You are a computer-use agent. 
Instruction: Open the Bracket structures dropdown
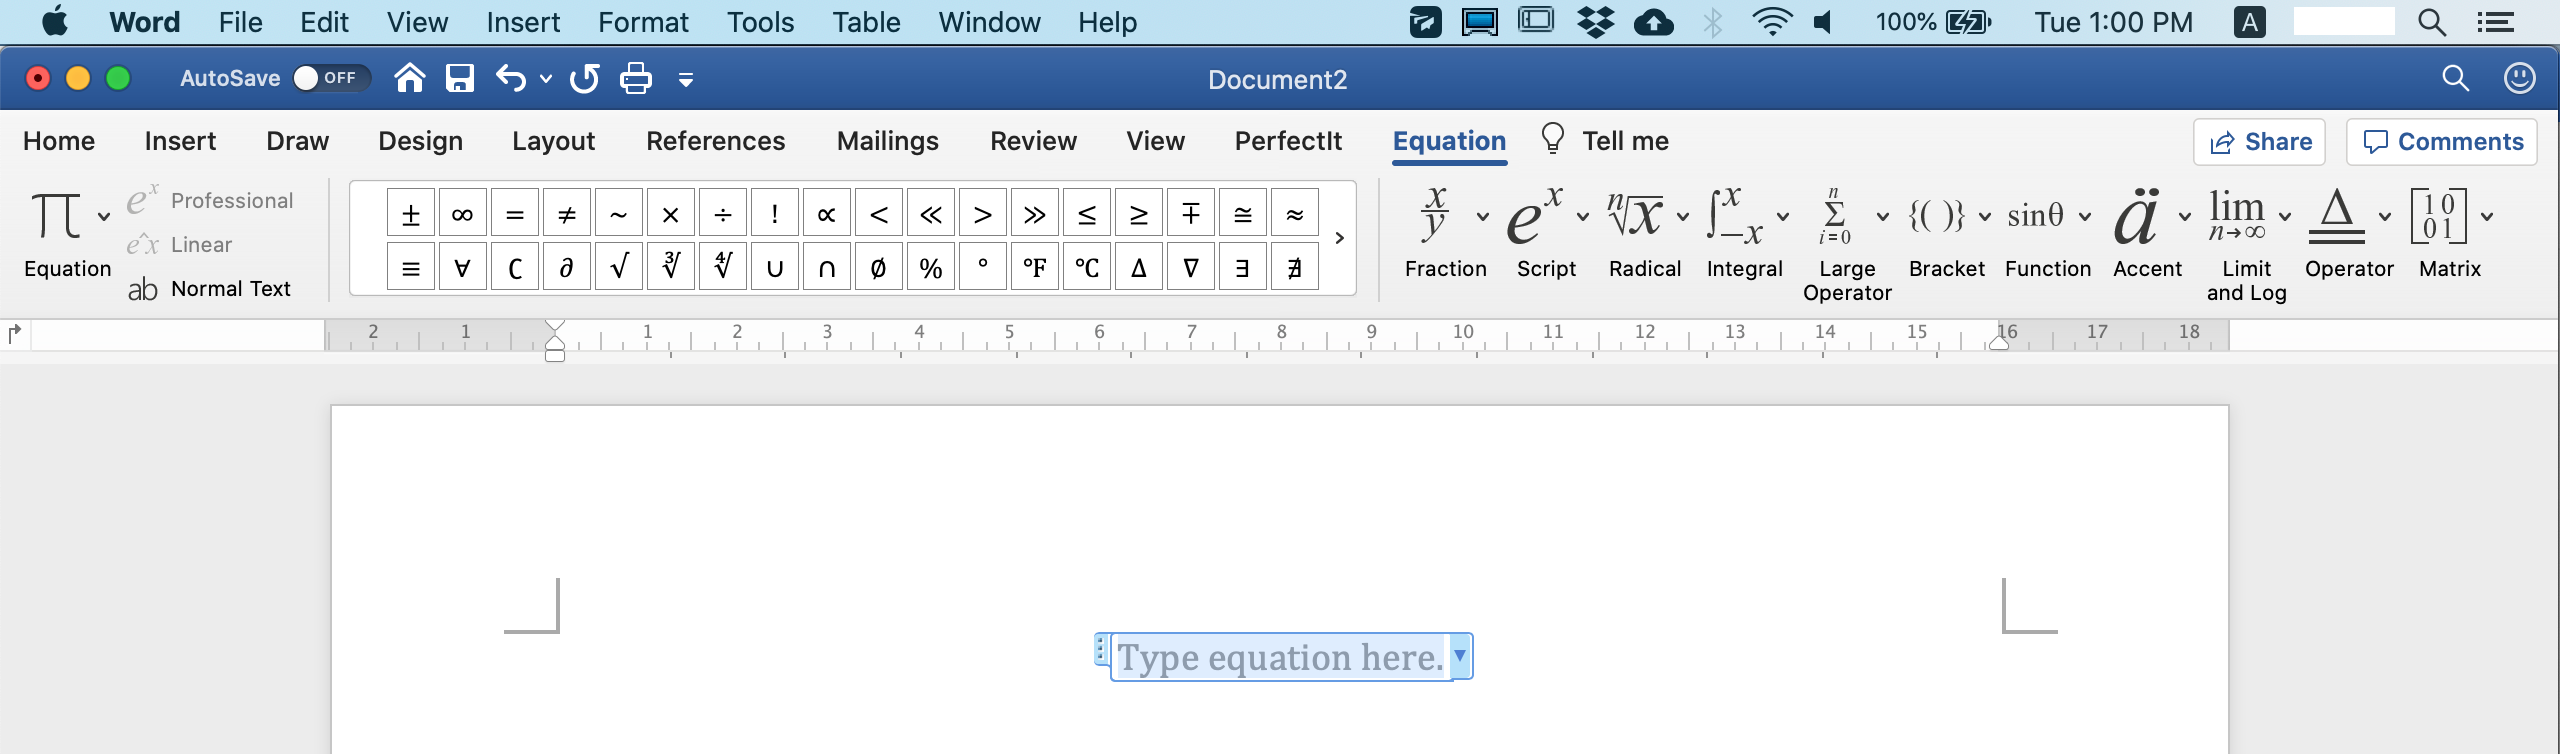[x=1985, y=216]
